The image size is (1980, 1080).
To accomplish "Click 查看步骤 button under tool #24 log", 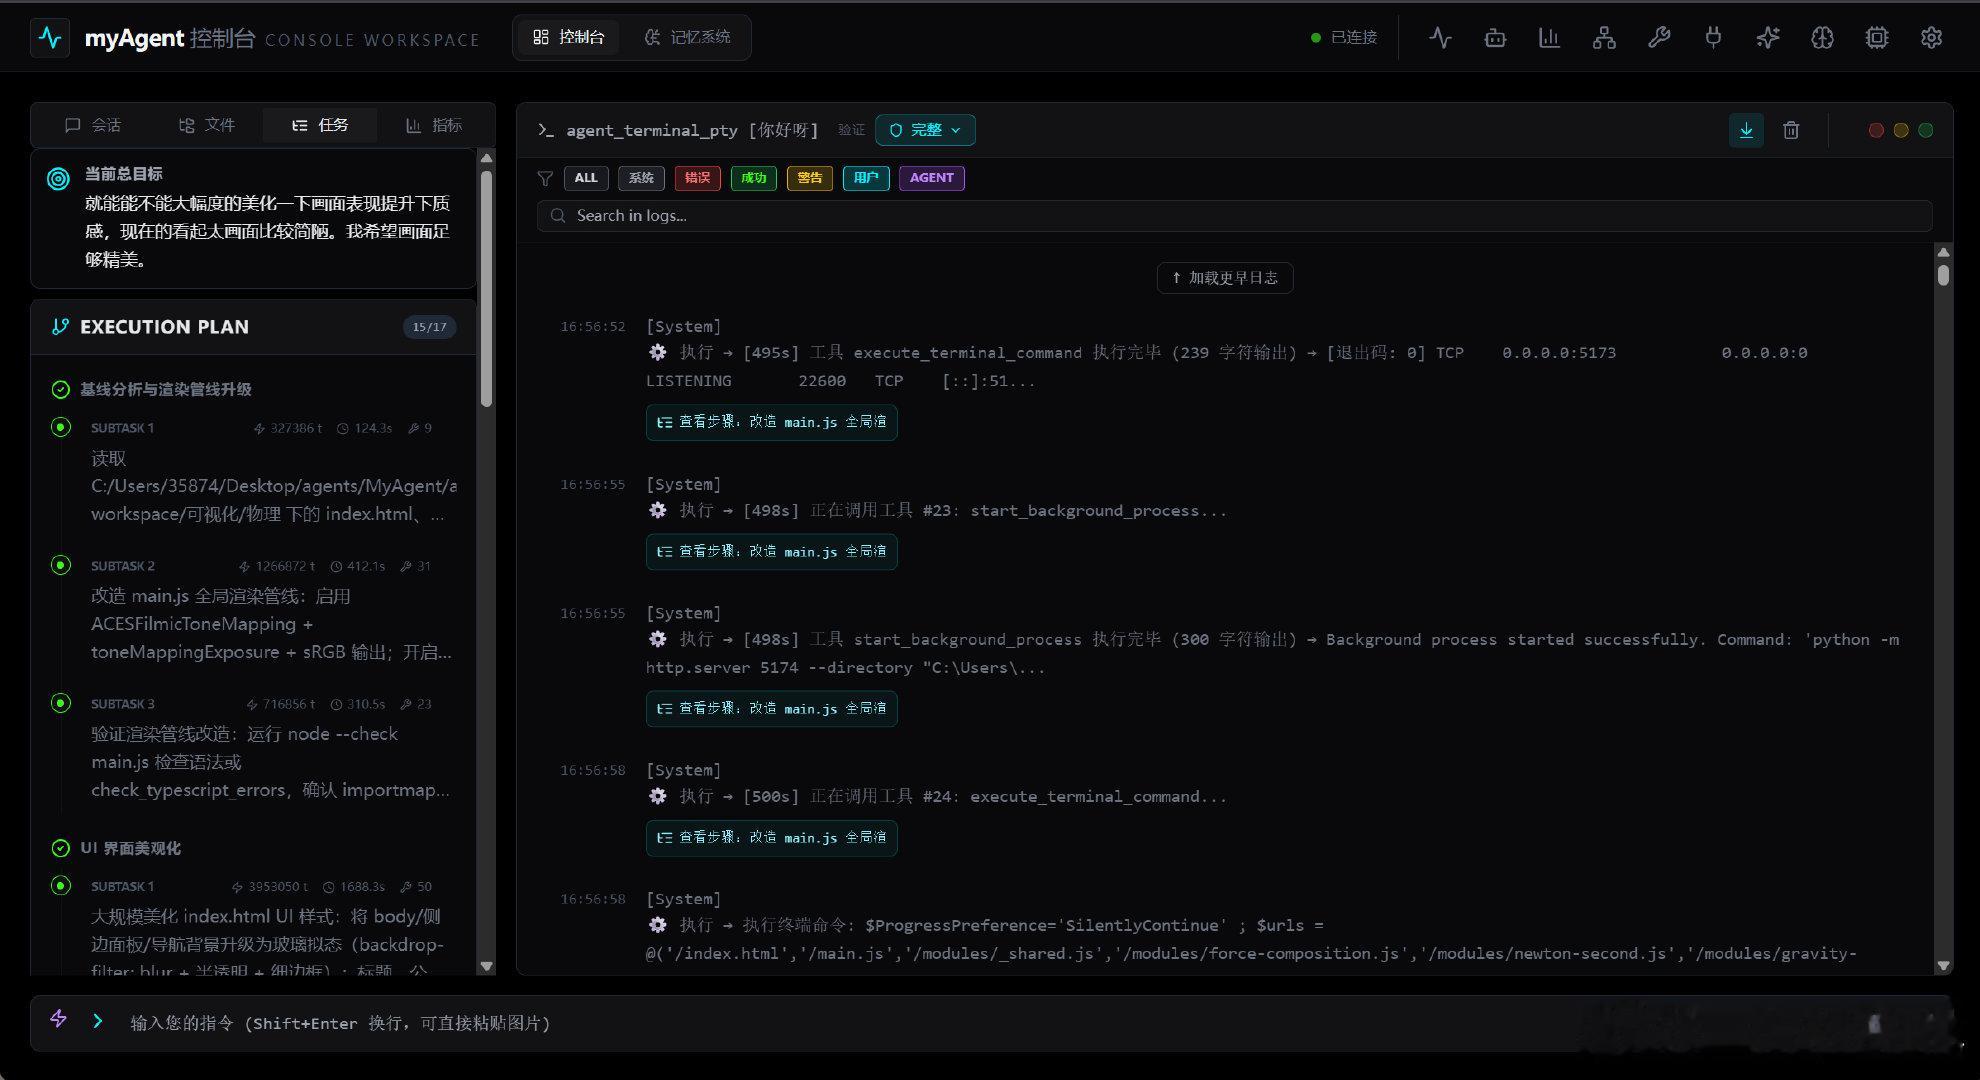I will (x=771, y=837).
